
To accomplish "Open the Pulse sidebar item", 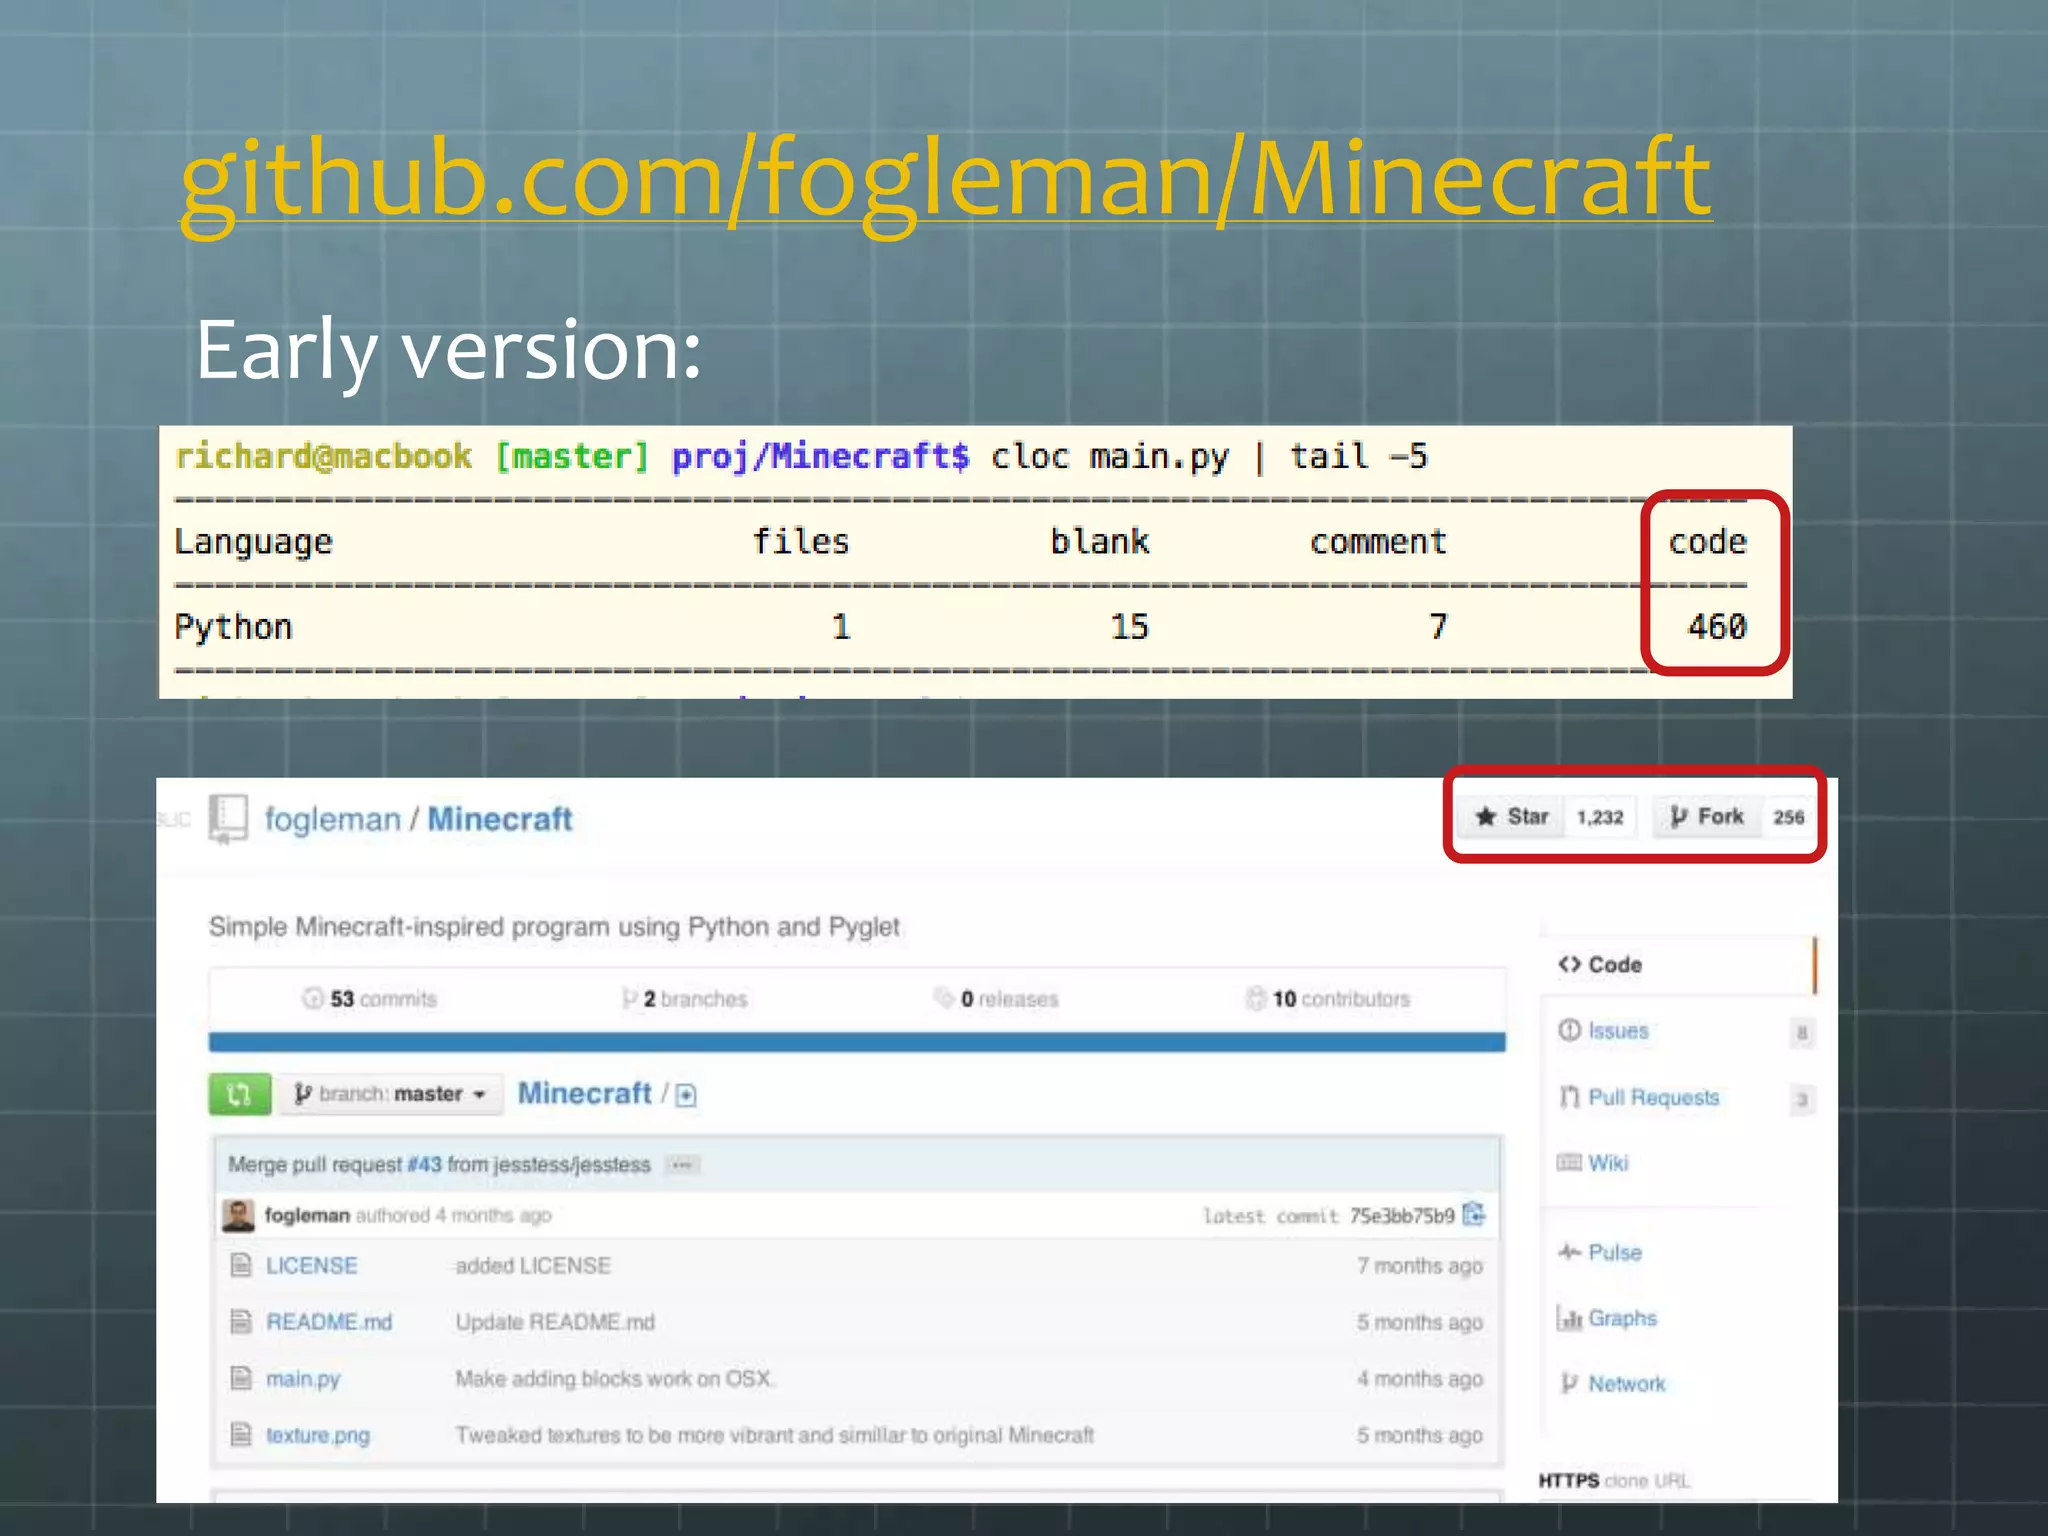I will coord(1614,1253).
